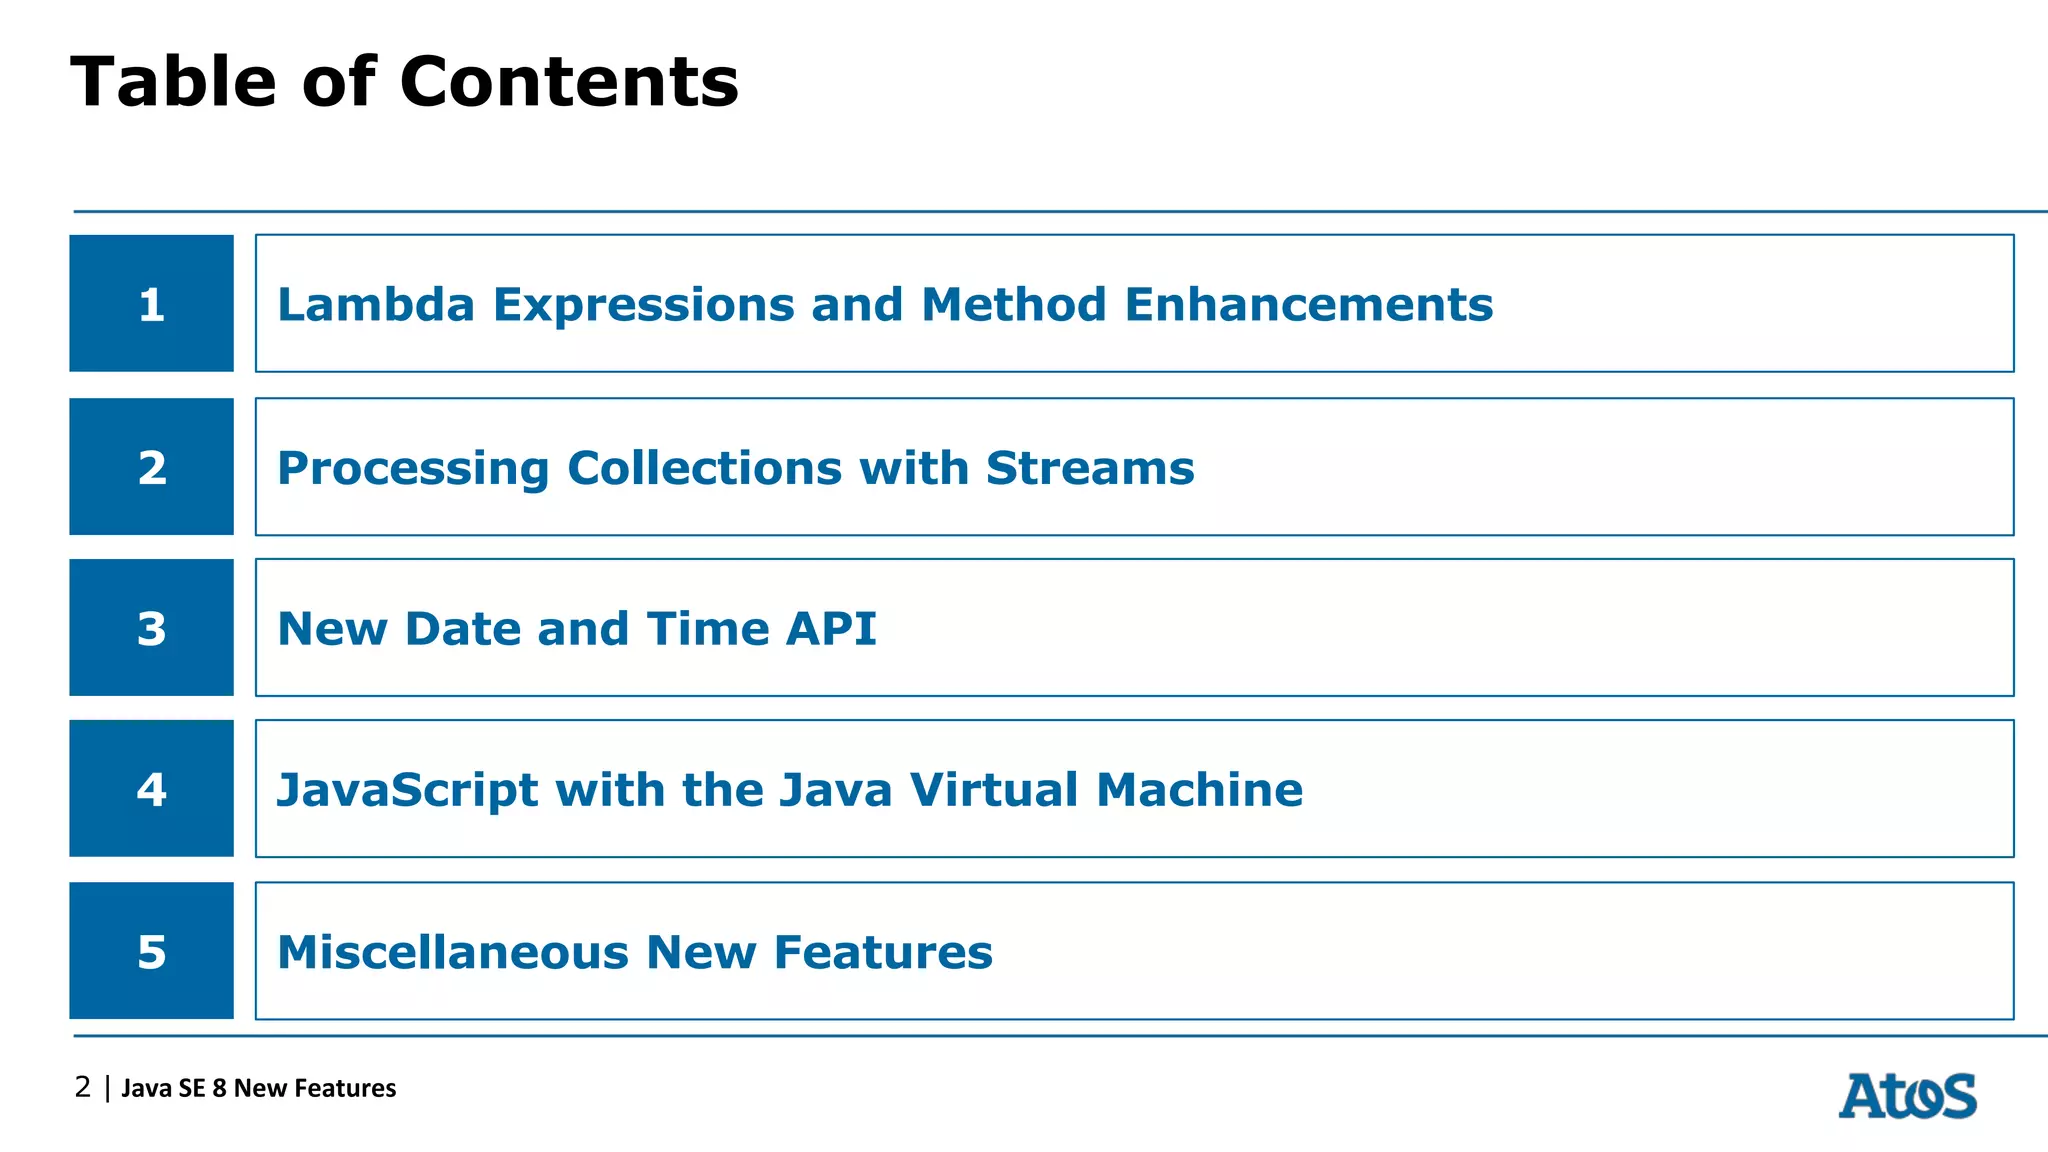Click the horizontal divider line below the heading
The image size is (2048, 1152).
tap(1060, 212)
